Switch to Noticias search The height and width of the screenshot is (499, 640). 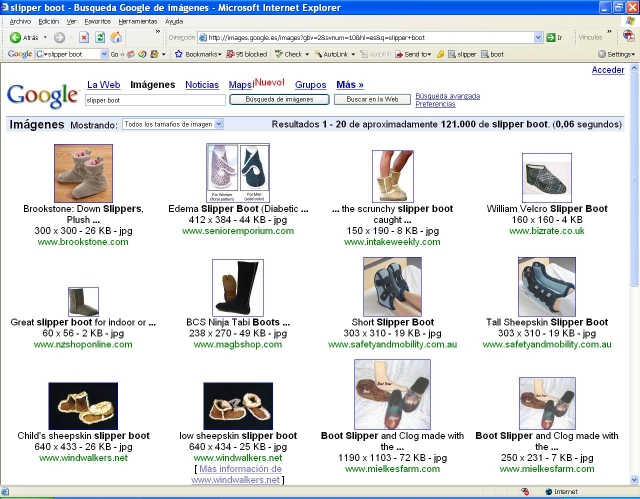tap(202, 85)
